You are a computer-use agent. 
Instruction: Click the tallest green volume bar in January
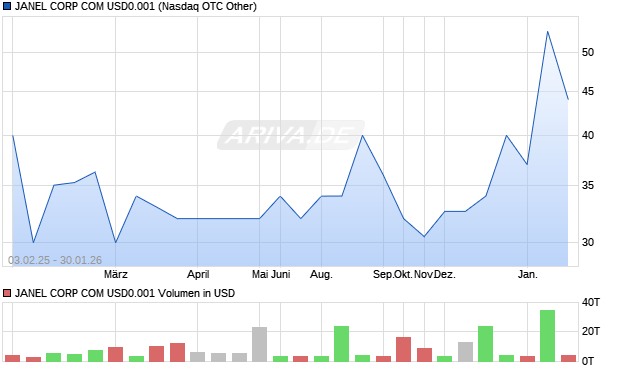tap(548, 336)
